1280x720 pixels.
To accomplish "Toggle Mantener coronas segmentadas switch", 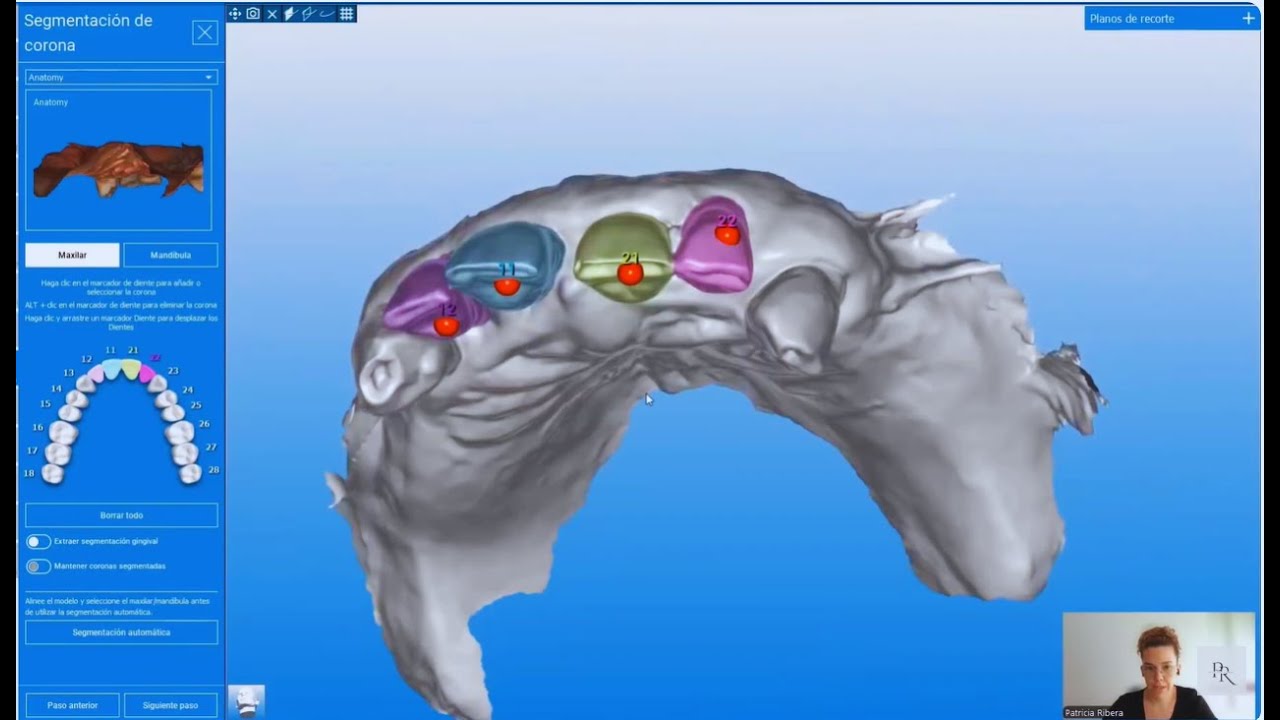I will pos(38,566).
